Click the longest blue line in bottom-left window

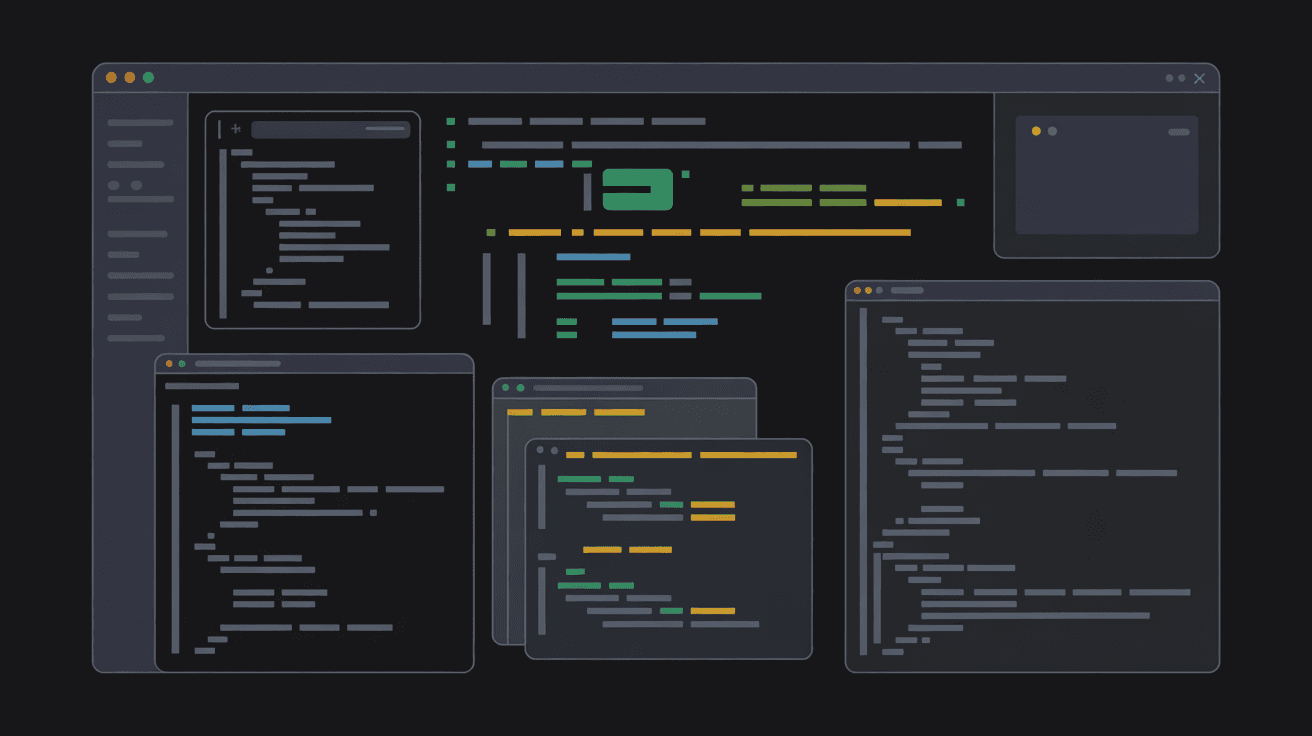(261, 420)
